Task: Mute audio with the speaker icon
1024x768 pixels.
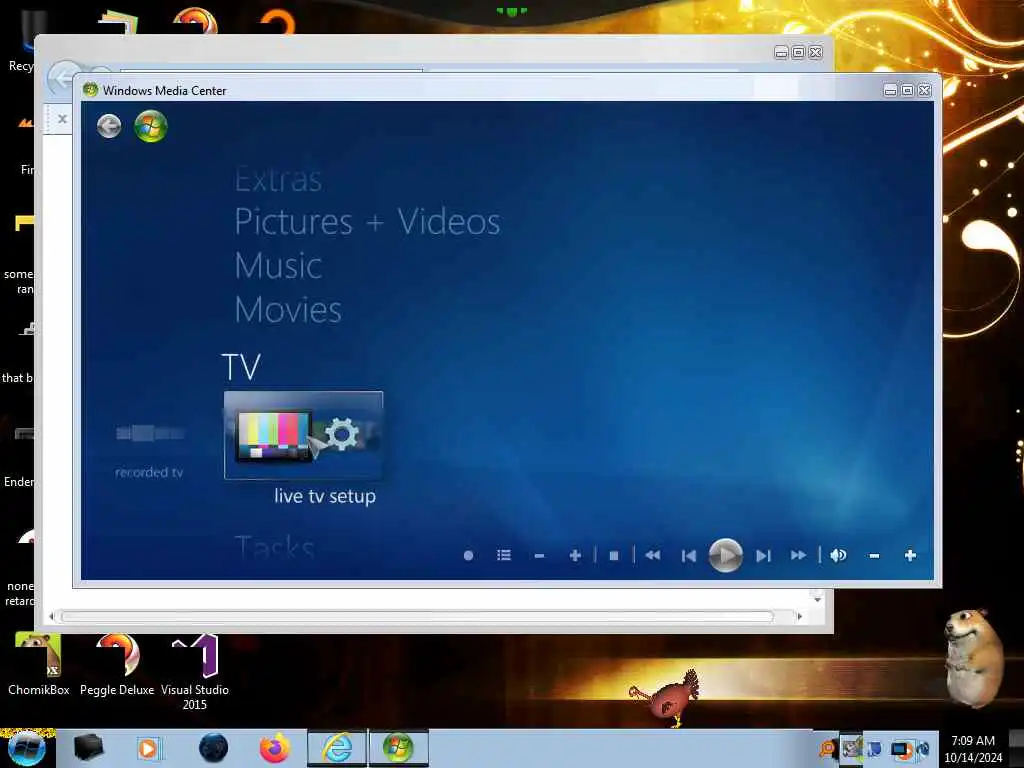Action: tap(839, 555)
